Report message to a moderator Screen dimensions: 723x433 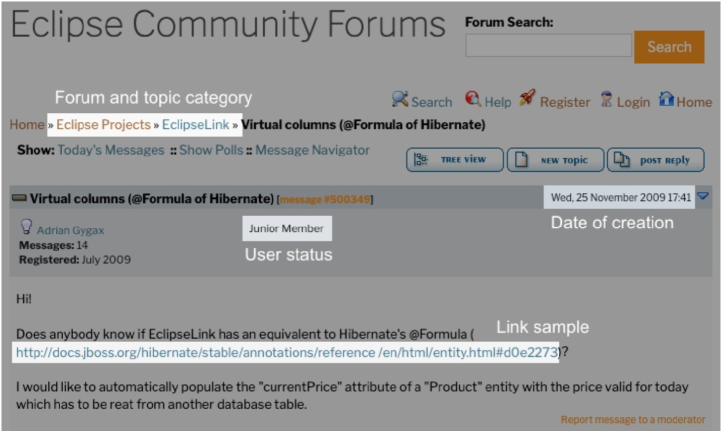(x=632, y=420)
